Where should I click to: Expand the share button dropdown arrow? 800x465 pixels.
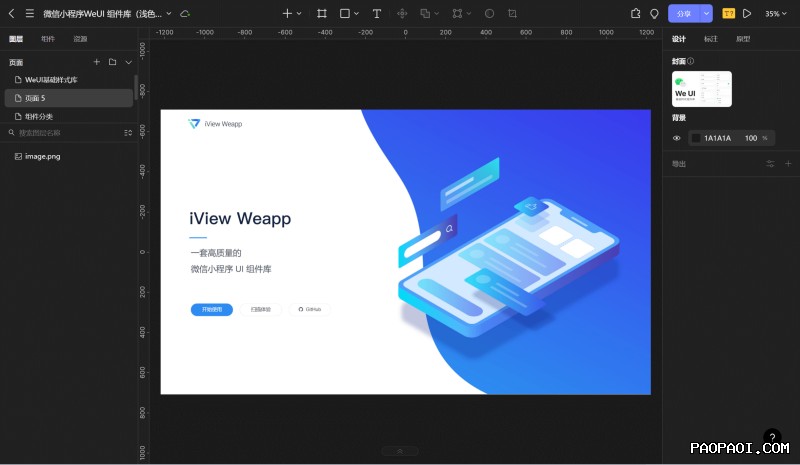click(x=707, y=14)
